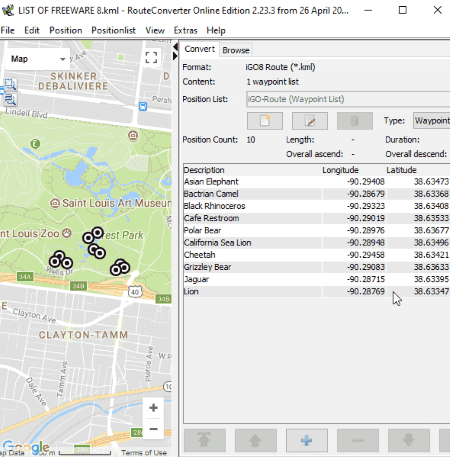
Task: Zoom in on the map
Action: point(153,407)
